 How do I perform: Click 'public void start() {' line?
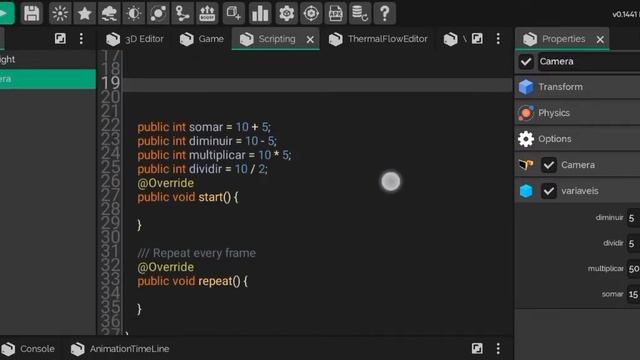(x=188, y=197)
